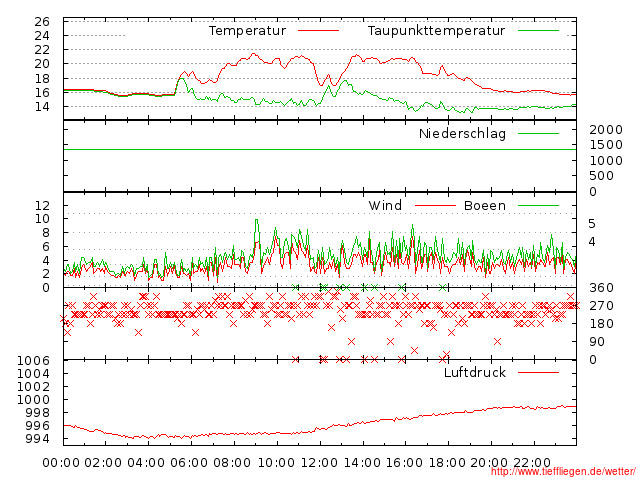The image size is (640, 480).
Task: Click the Wind legend label
Action: (x=385, y=206)
